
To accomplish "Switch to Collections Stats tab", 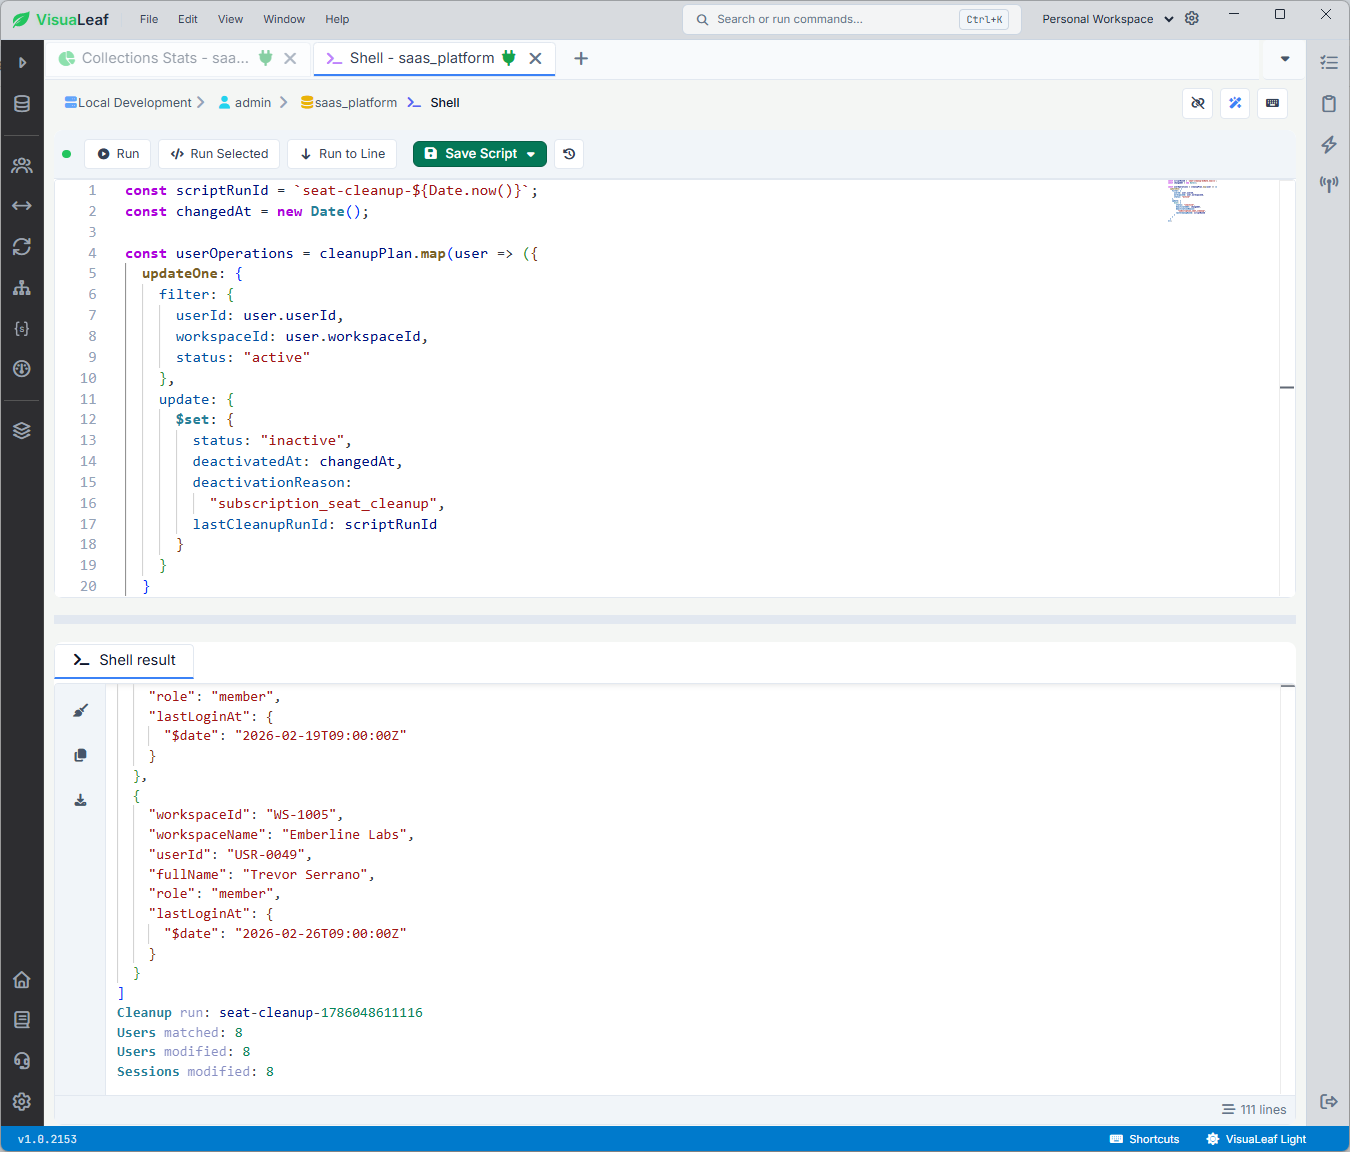I will 165,58.
